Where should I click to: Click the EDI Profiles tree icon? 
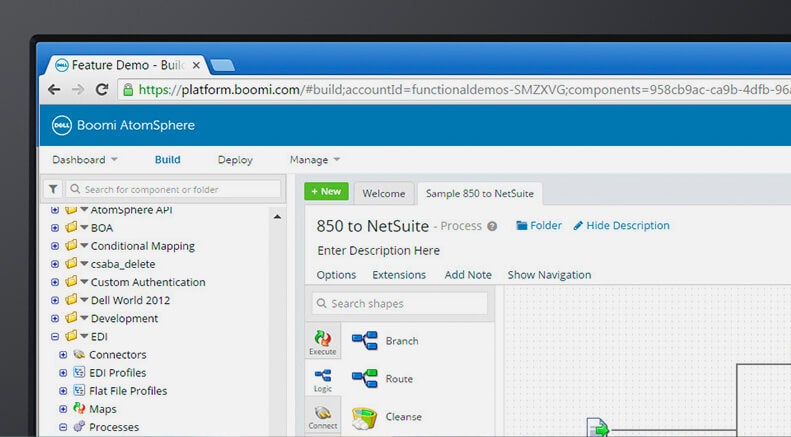pos(79,372)
